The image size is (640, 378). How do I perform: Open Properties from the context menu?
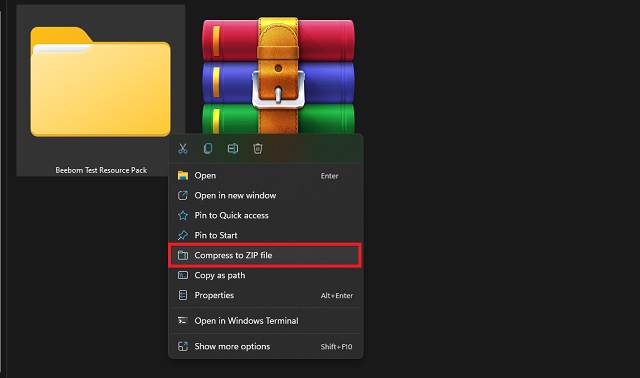coord(265,295)
